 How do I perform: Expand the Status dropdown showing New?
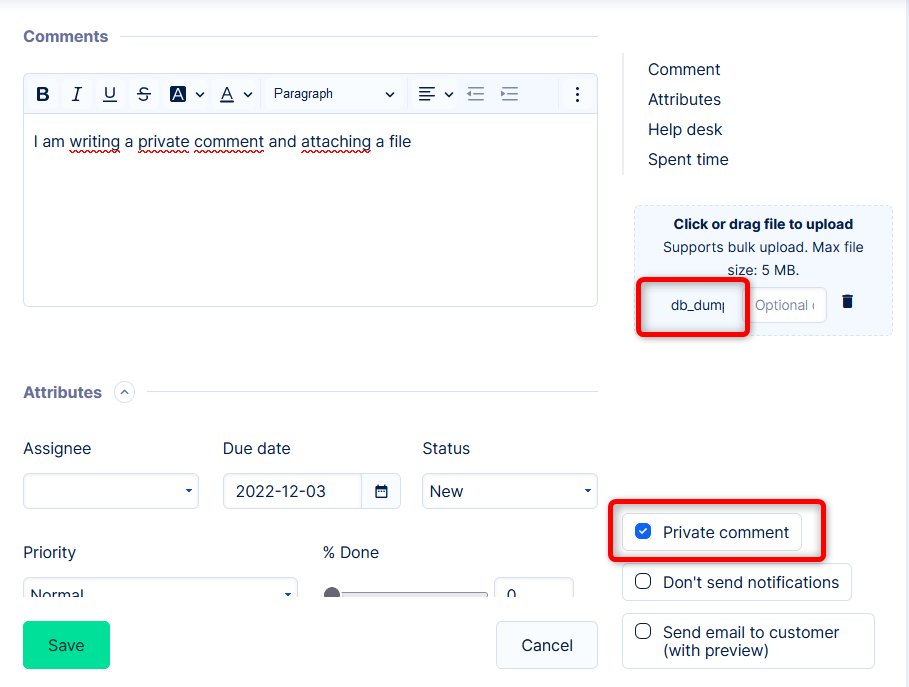pos(509,491)
